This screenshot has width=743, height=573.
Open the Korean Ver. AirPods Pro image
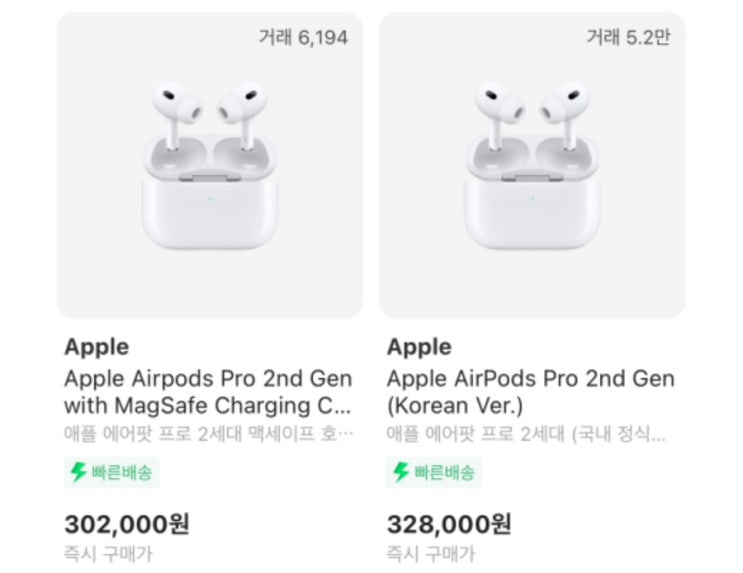532,165
